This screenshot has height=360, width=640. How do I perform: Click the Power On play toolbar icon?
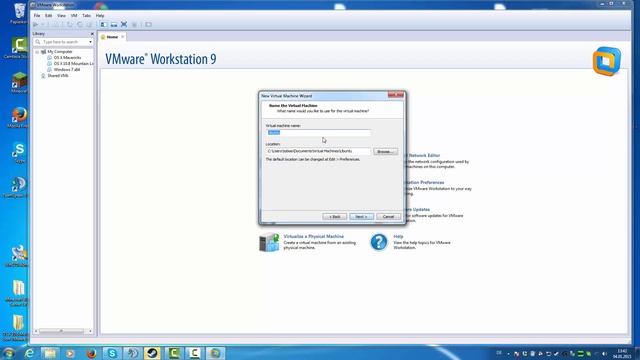[x=36, y=25]
